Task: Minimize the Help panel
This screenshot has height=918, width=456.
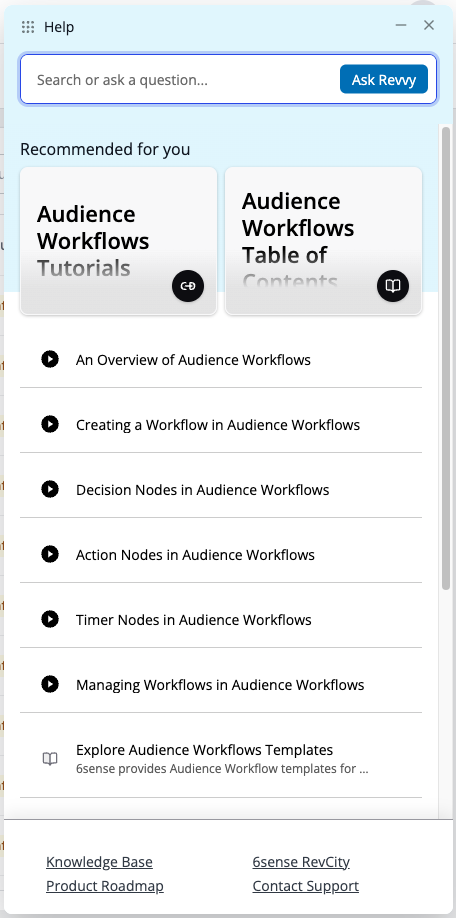Action: [401, 25]
